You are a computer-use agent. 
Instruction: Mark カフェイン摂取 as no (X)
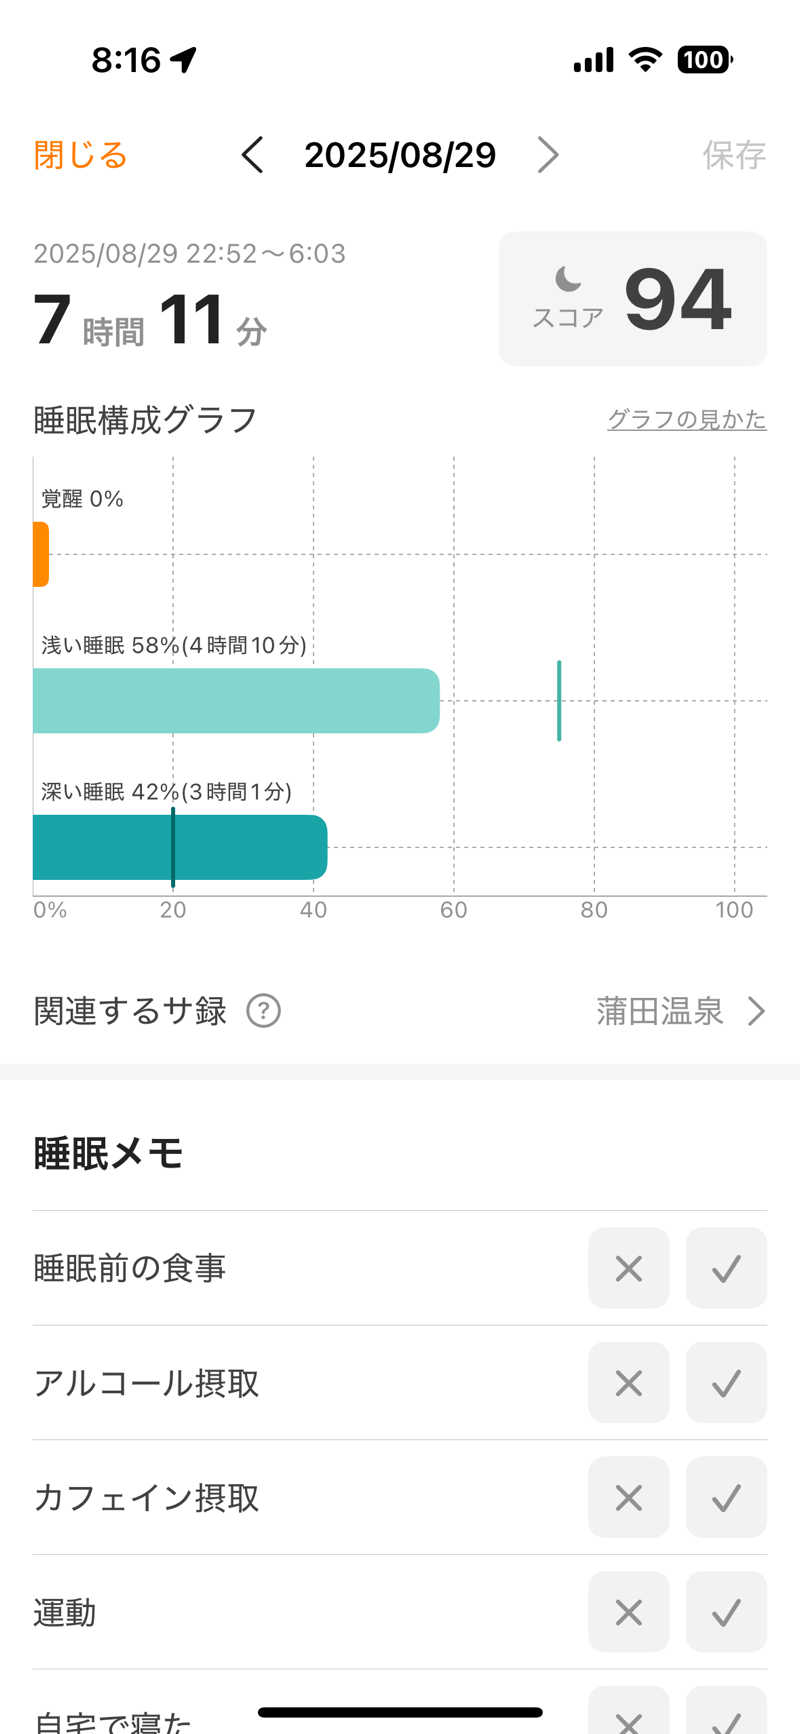(628, 1497)
